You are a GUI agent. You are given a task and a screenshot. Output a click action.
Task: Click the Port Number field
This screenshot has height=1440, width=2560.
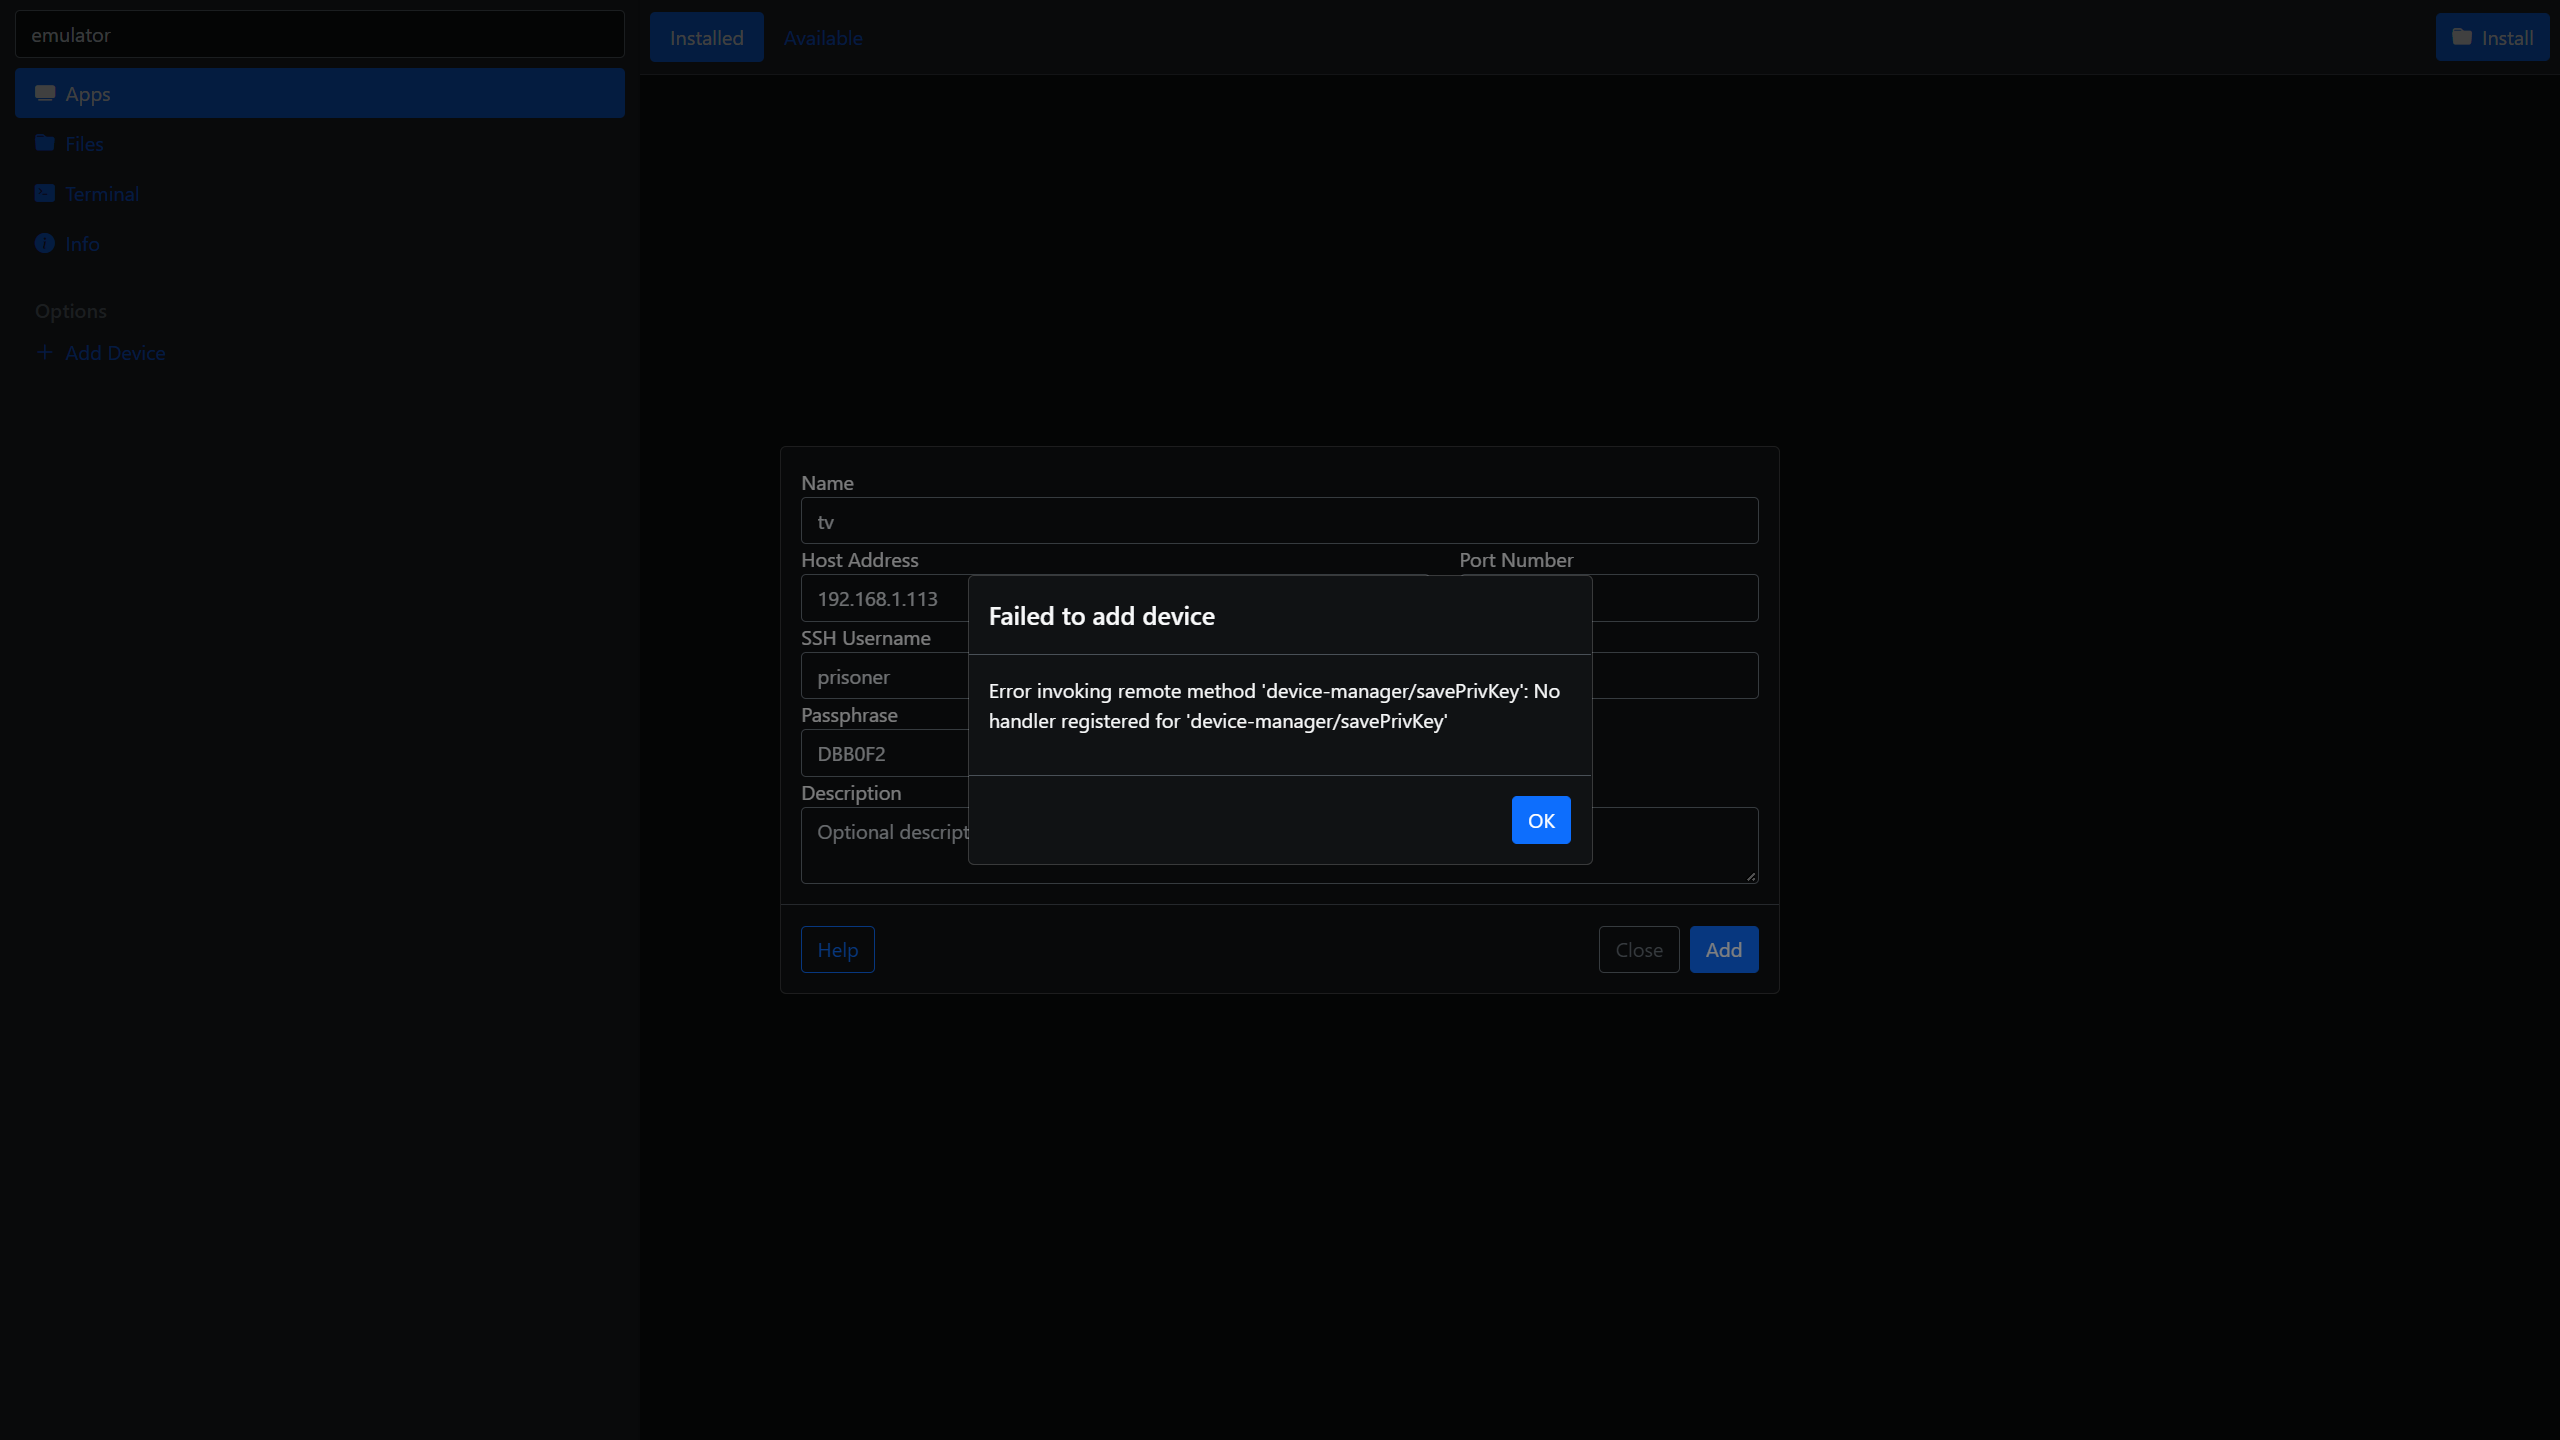tap(1674, 599)
